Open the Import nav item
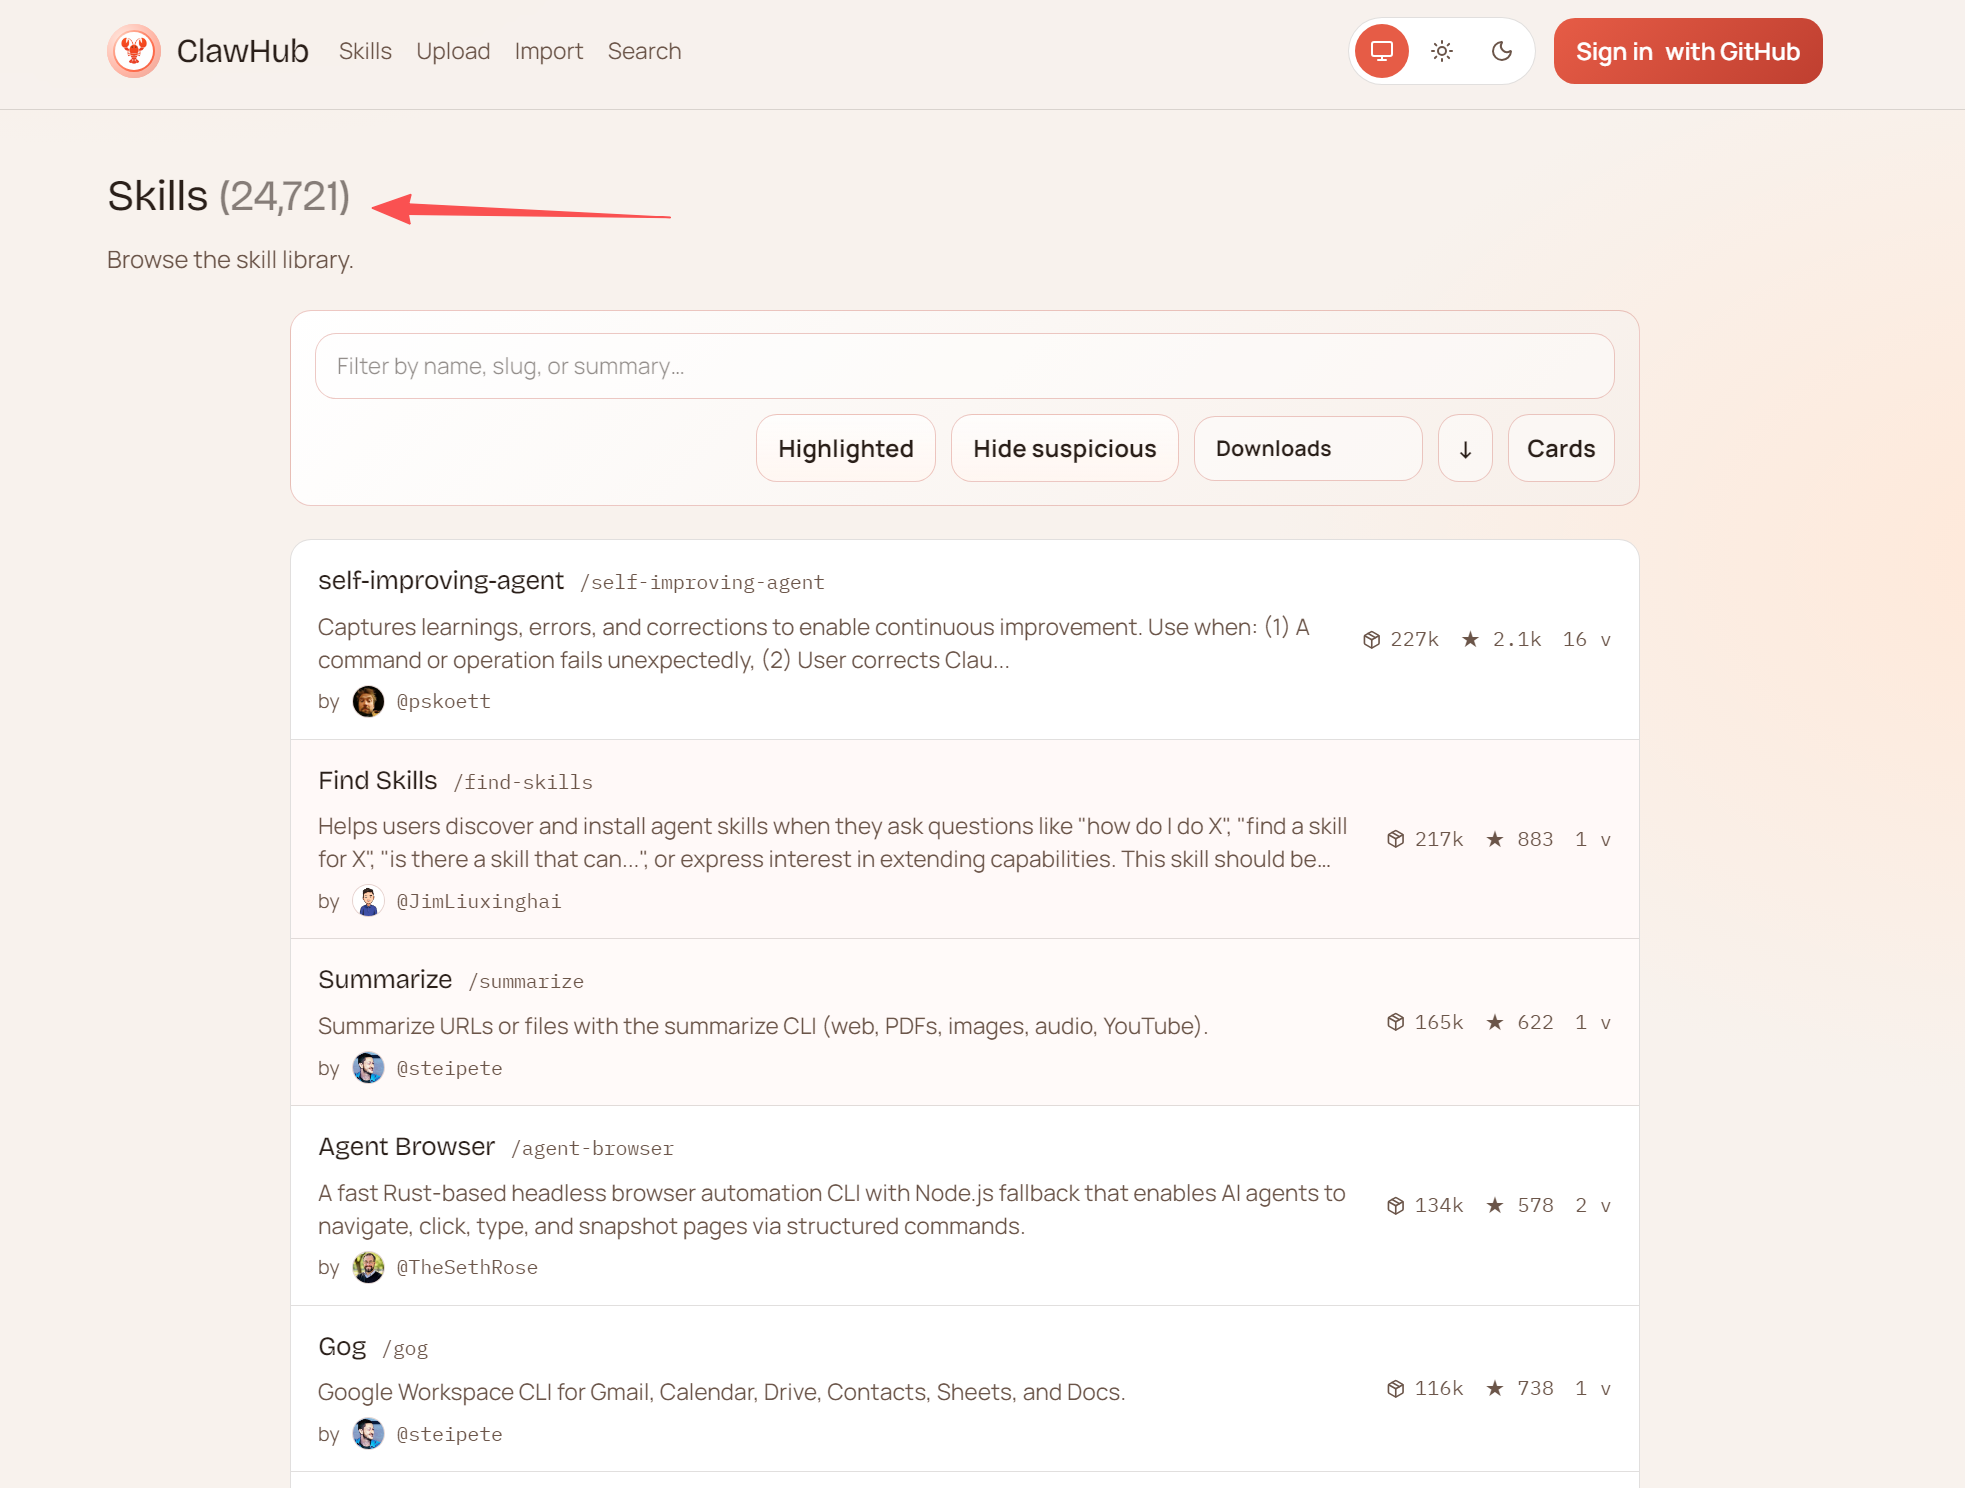Image resolution: width=1965 pixels, height=1488 pixels. tap(548, 51)
